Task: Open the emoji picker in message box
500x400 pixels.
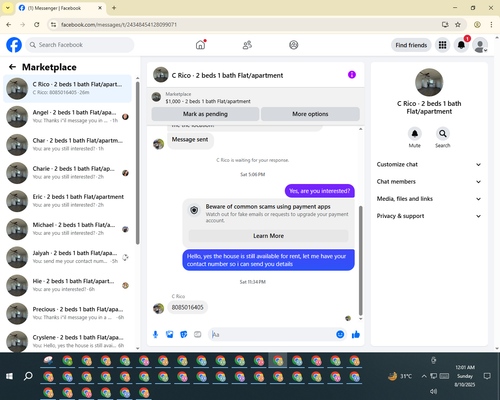Action: 340,334
